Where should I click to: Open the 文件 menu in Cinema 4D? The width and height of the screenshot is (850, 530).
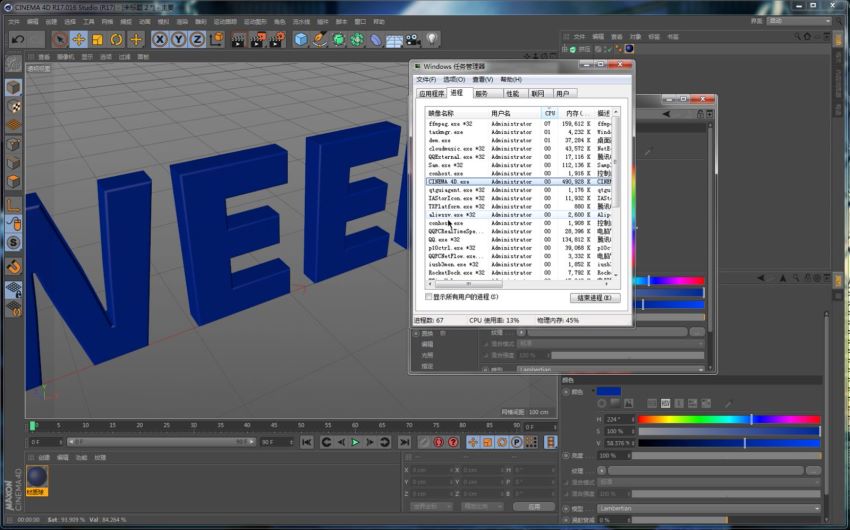(13, 21)
